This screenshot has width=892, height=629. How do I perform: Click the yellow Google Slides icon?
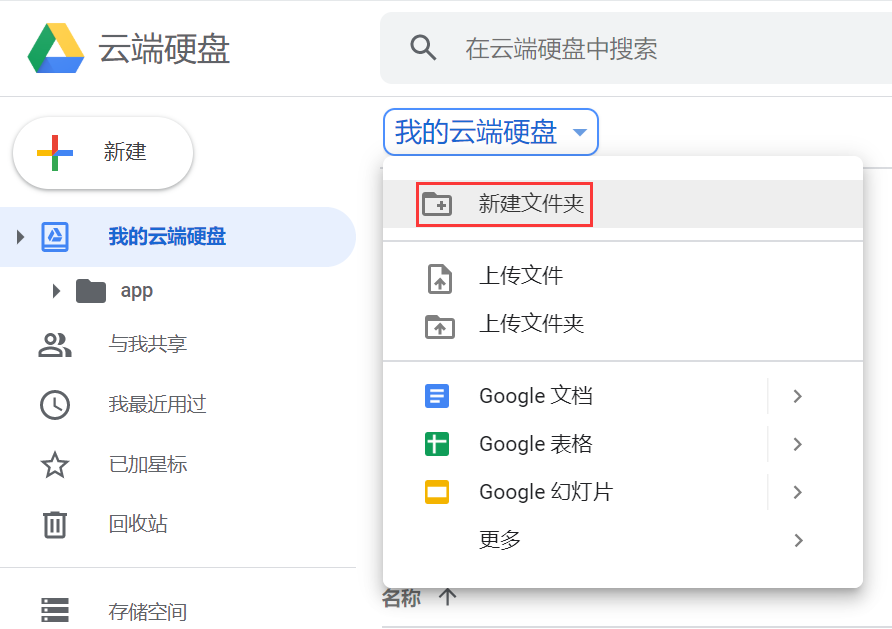tap(437, 492)
